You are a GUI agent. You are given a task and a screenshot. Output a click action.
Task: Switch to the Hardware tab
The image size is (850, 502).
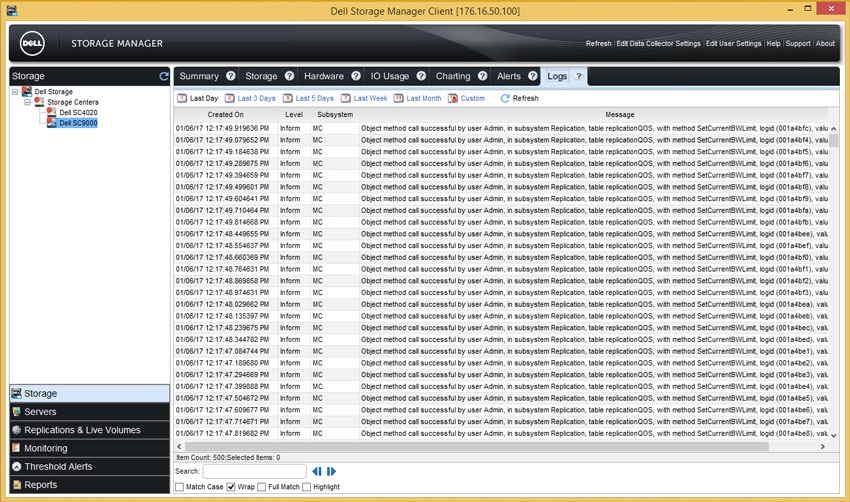pyautogui.click(x=324, y=76)
